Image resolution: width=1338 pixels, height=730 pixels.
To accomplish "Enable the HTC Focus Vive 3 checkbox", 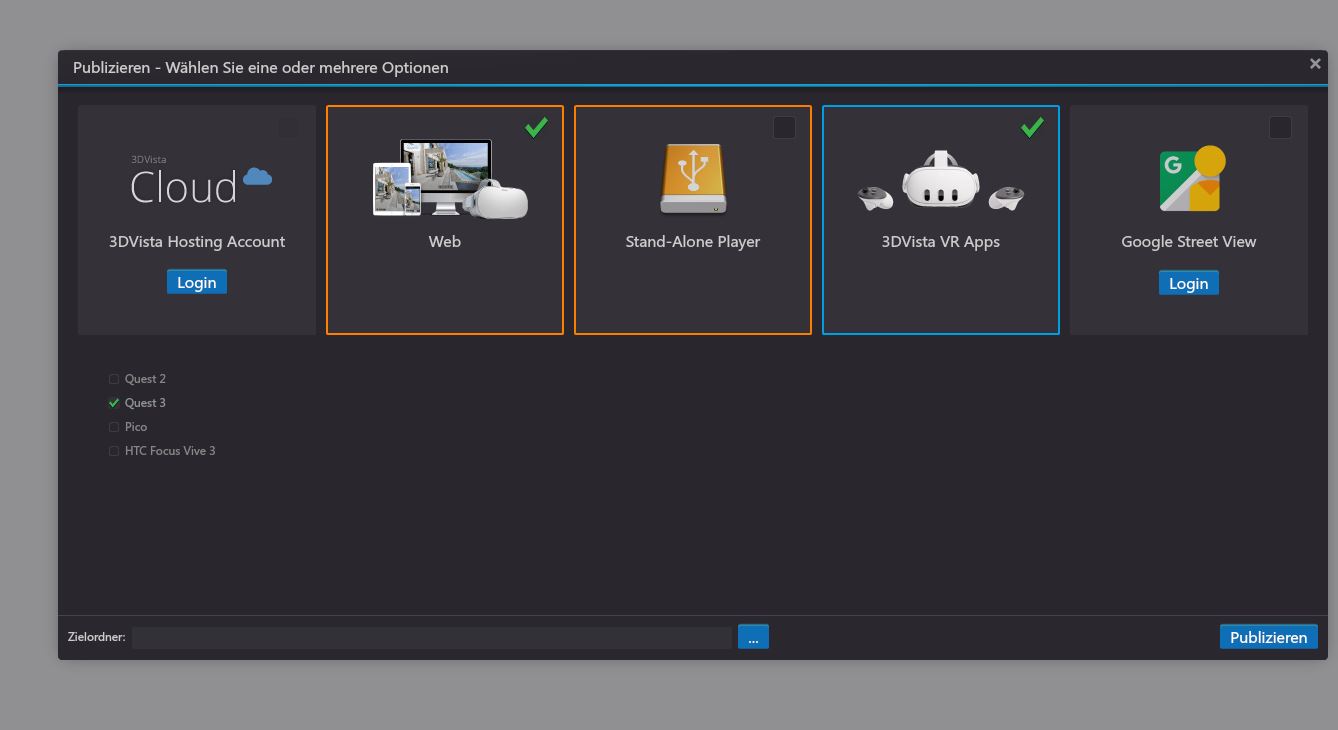I will [x=114, y=451].
